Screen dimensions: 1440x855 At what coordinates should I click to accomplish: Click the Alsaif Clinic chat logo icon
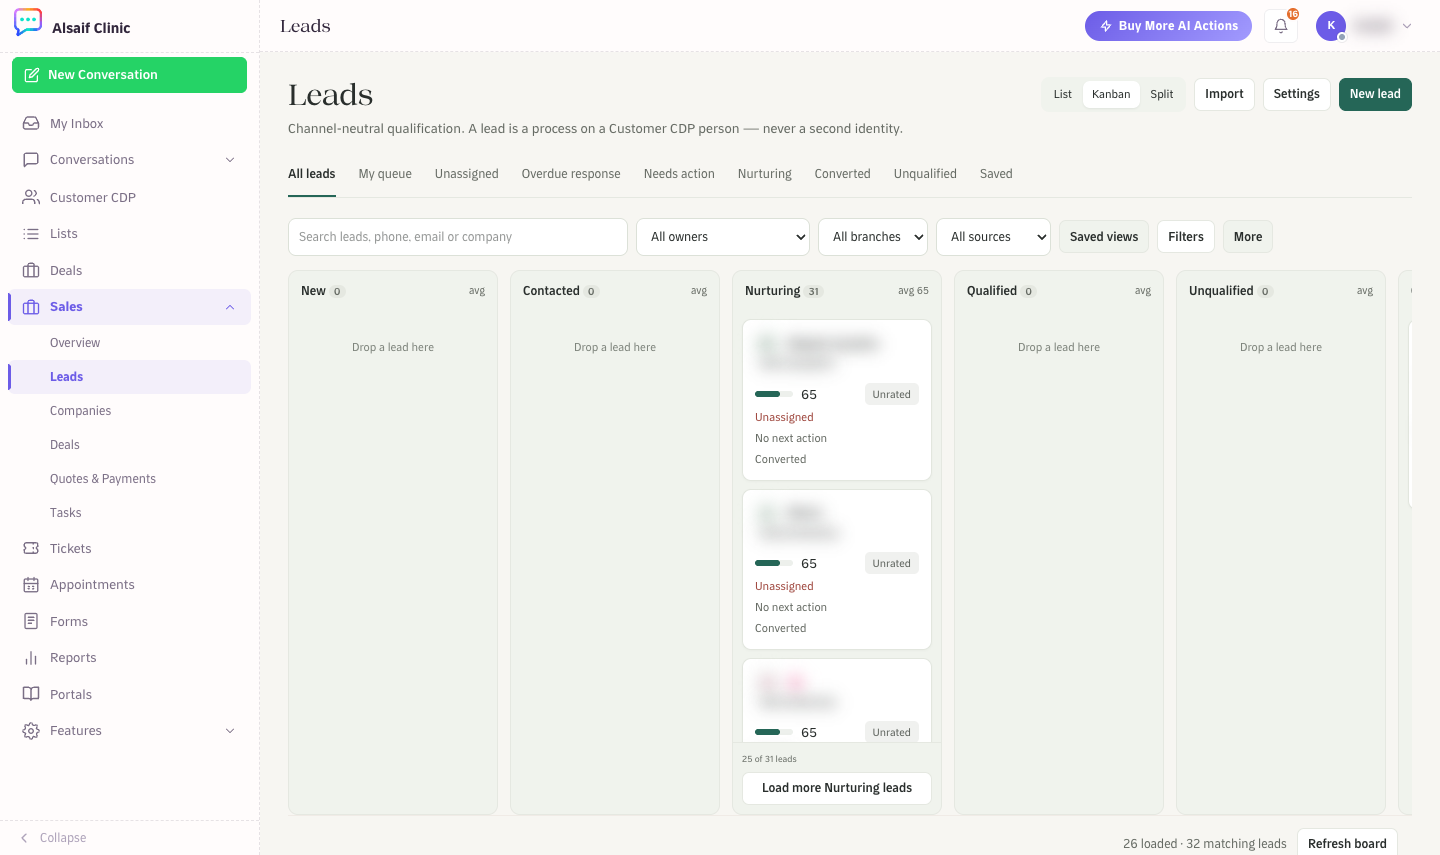[x=28, y=22]
